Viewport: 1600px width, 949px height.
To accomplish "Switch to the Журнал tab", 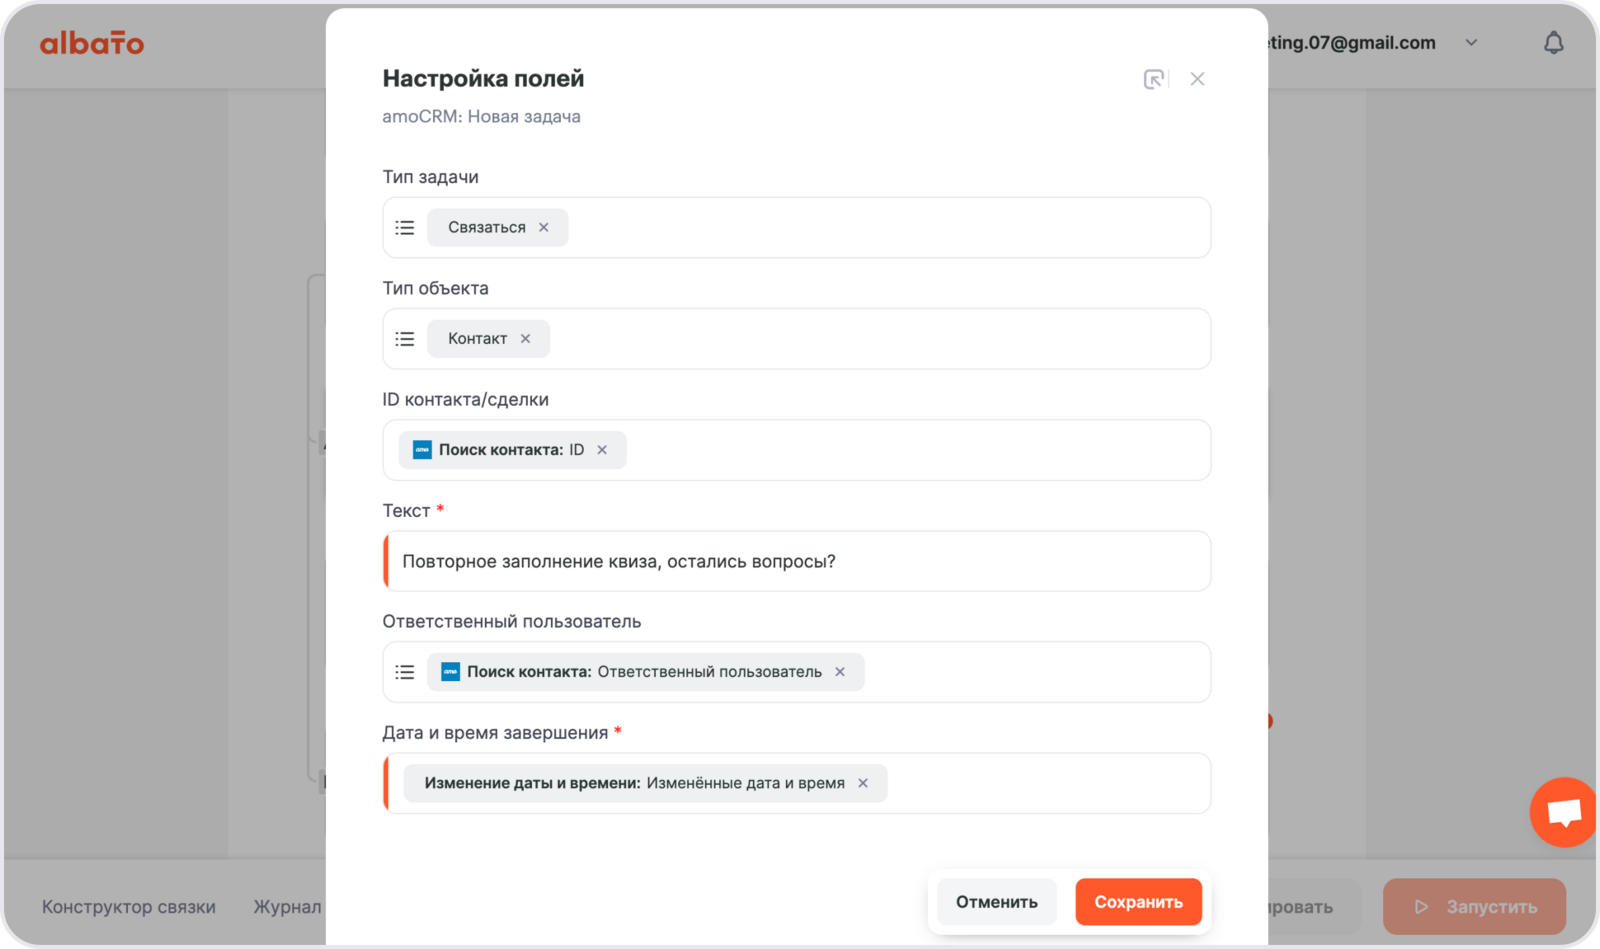I will click(x=287, y=907).
